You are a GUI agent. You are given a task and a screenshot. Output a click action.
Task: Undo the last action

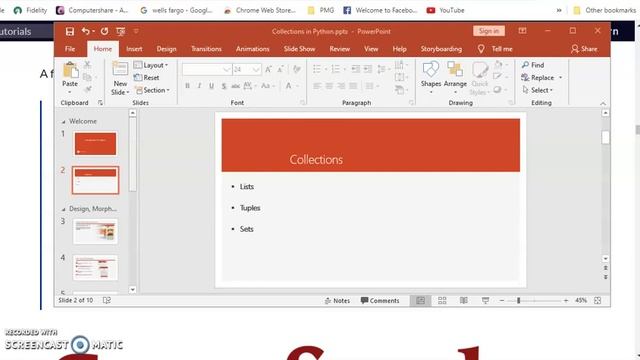pyautogui.click(x=85, y=31)
